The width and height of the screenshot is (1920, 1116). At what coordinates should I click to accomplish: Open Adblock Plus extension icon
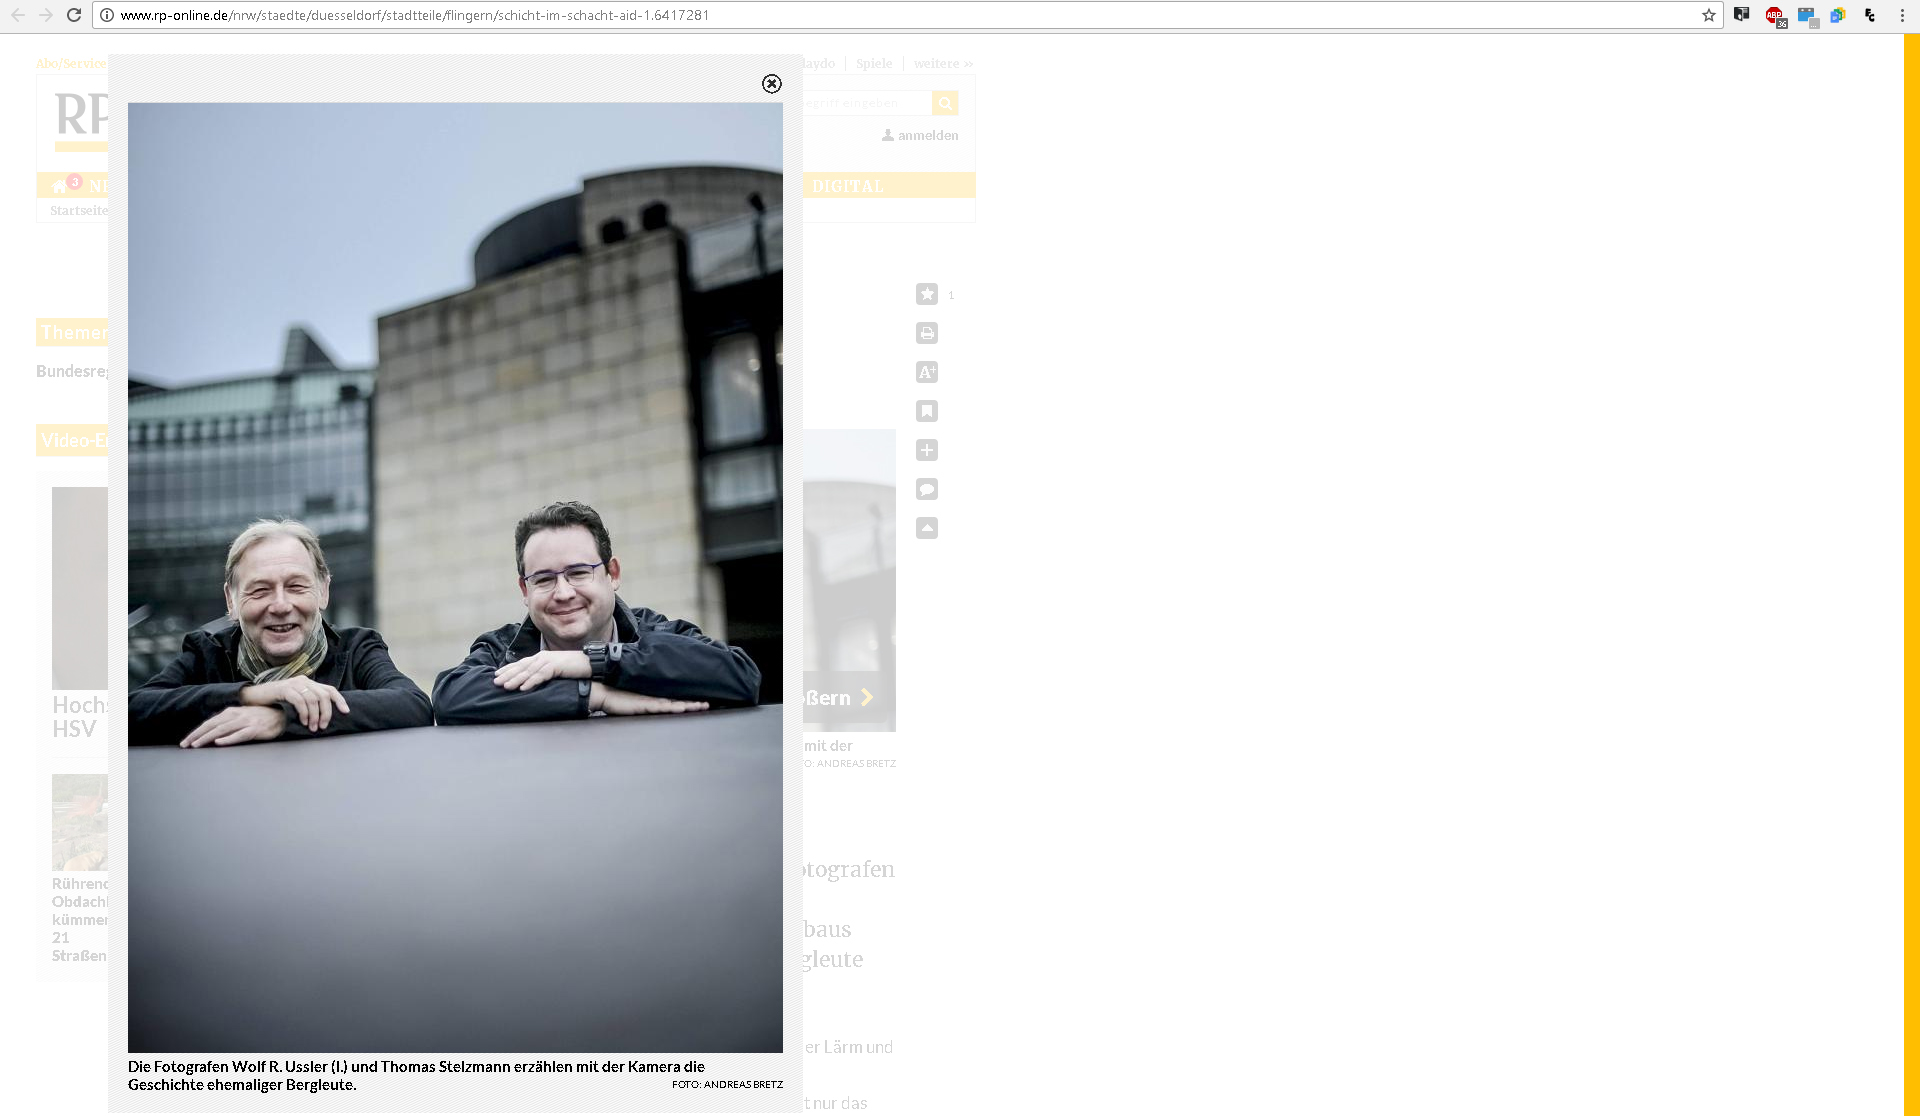pos(1775,15)
